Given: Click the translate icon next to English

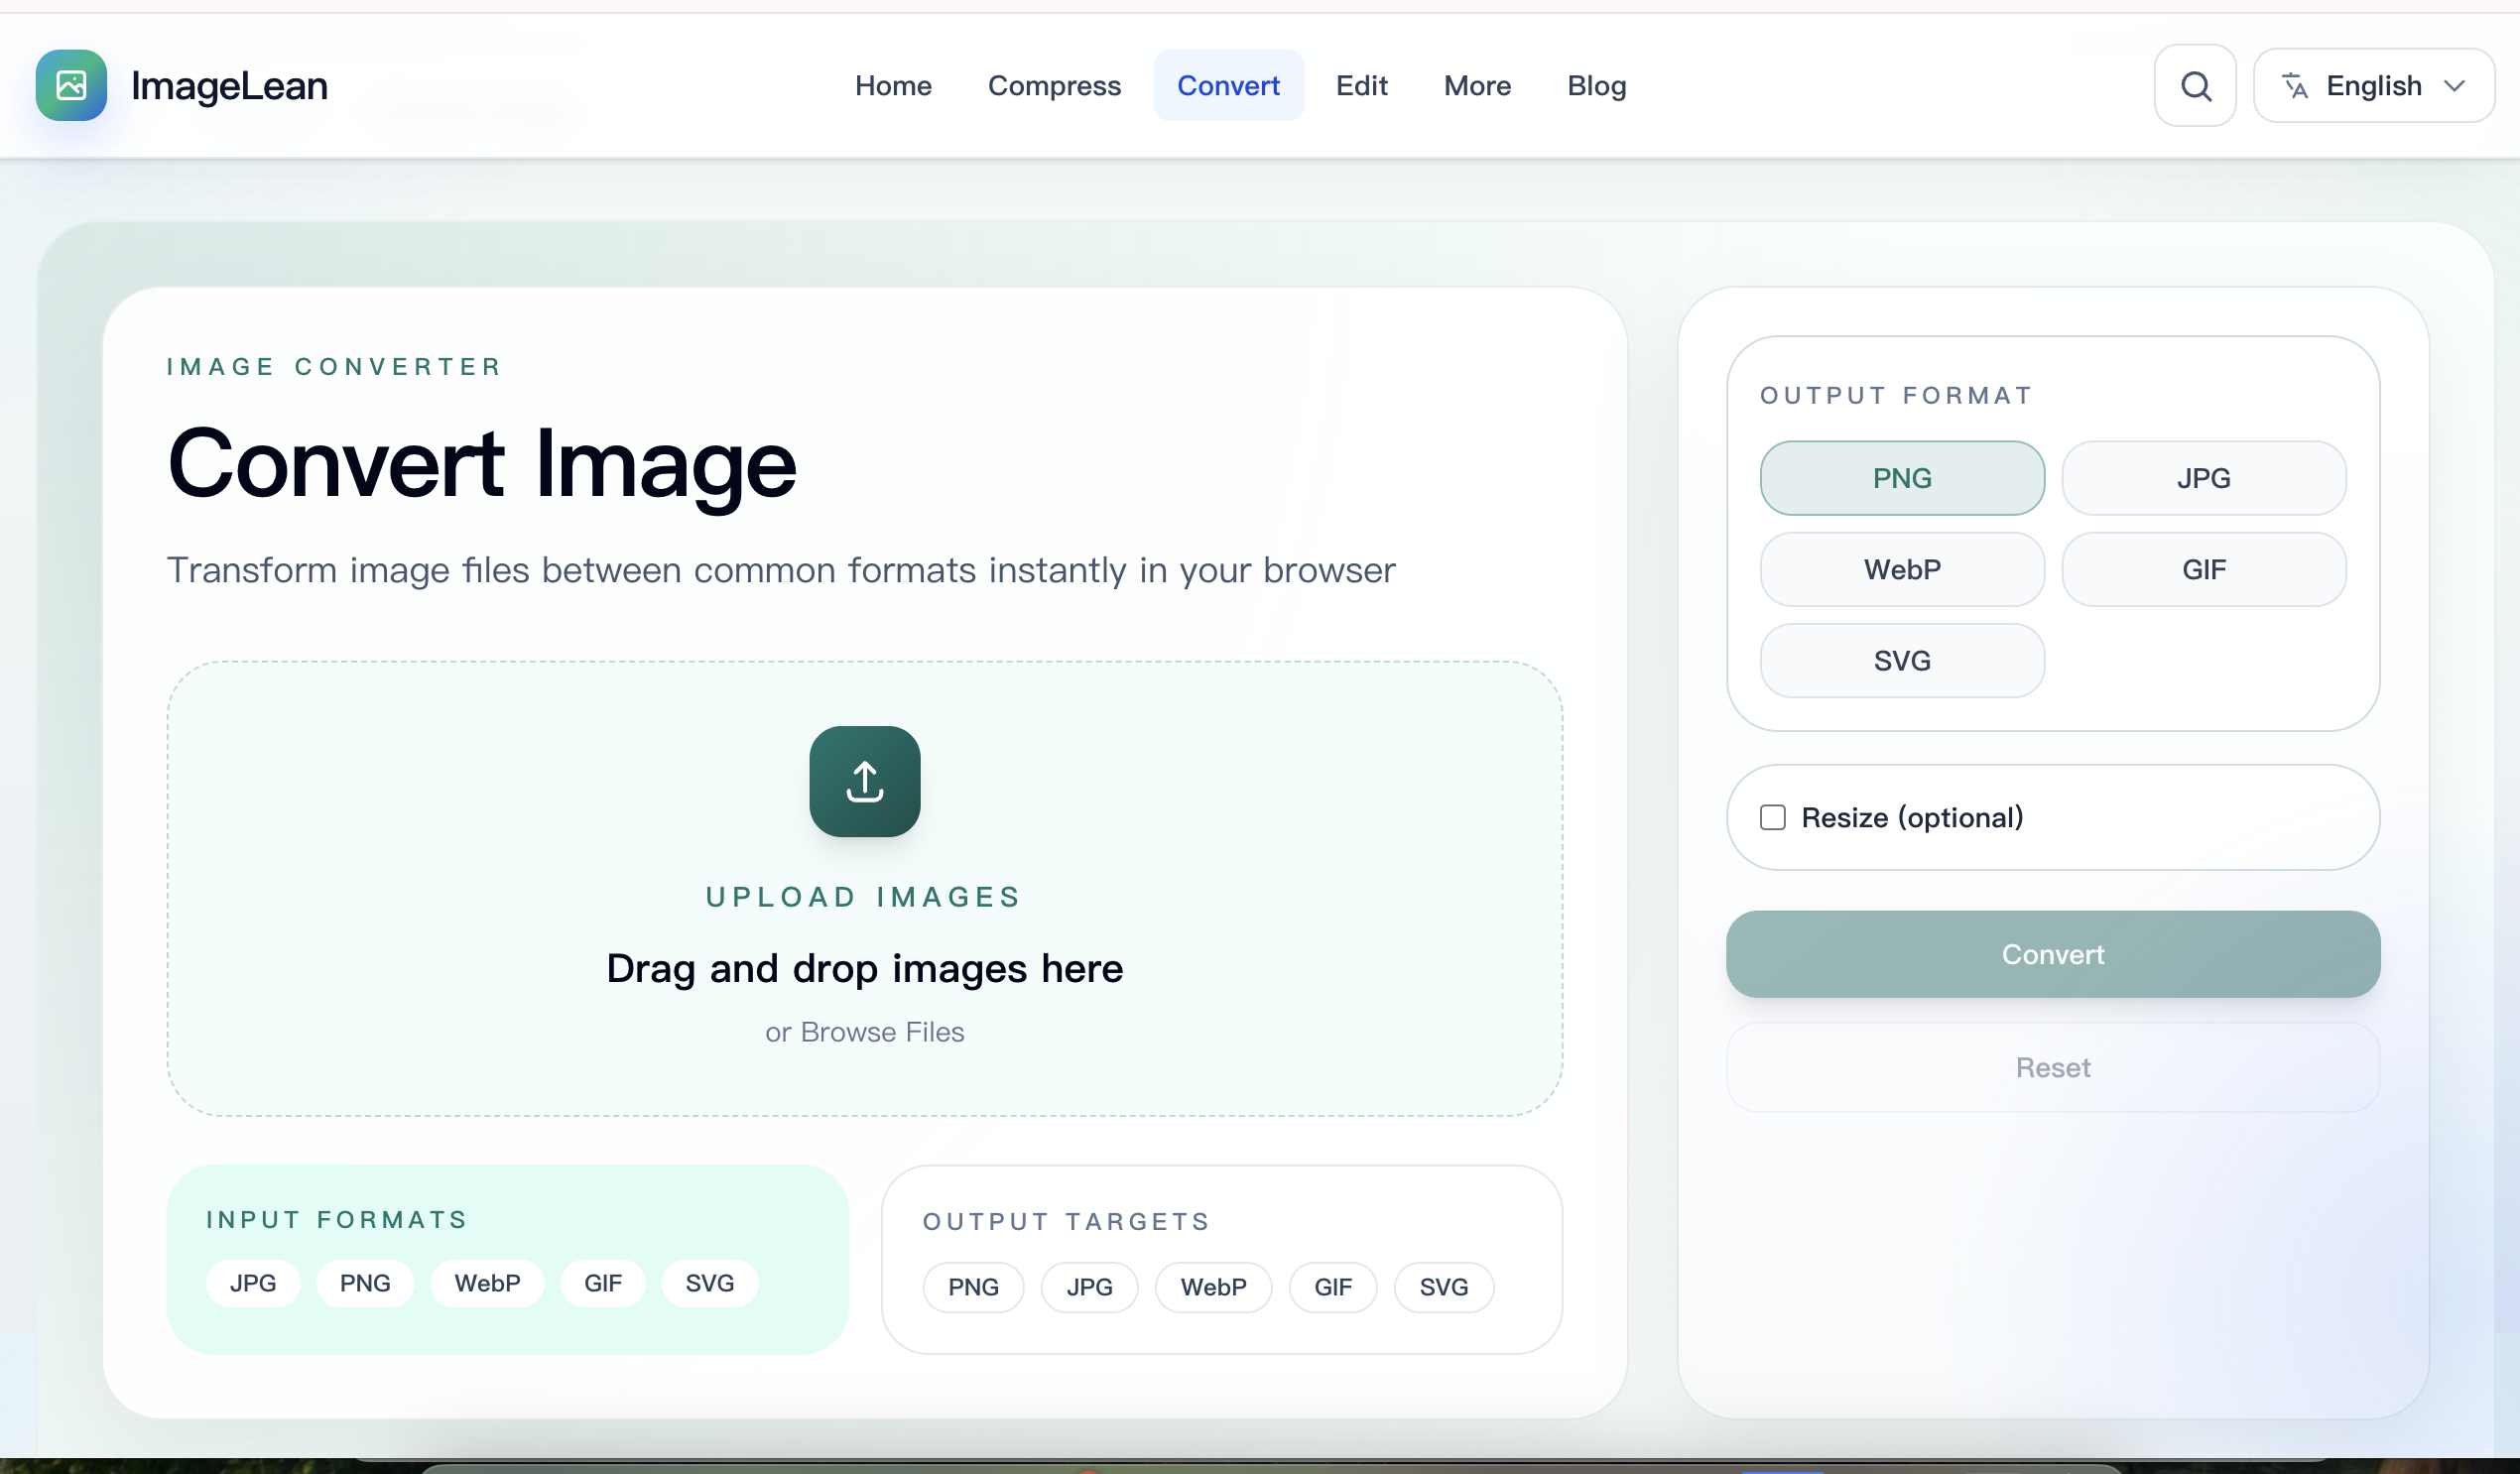Looking at the screenshot, I should pos(2296,85).
